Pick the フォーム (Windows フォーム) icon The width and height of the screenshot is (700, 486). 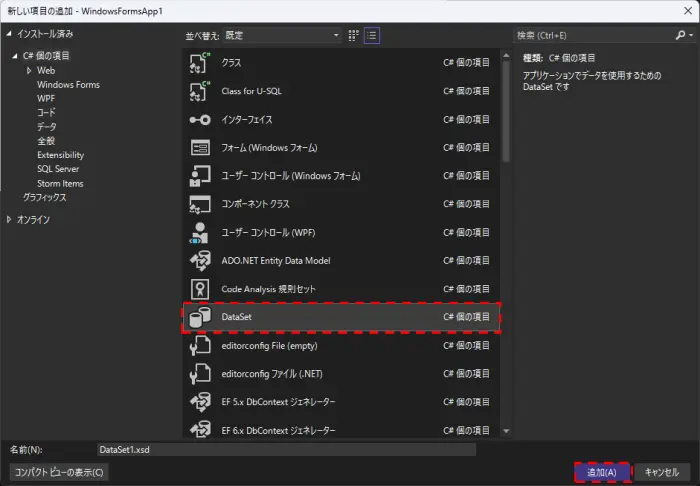tap(198, 147)
